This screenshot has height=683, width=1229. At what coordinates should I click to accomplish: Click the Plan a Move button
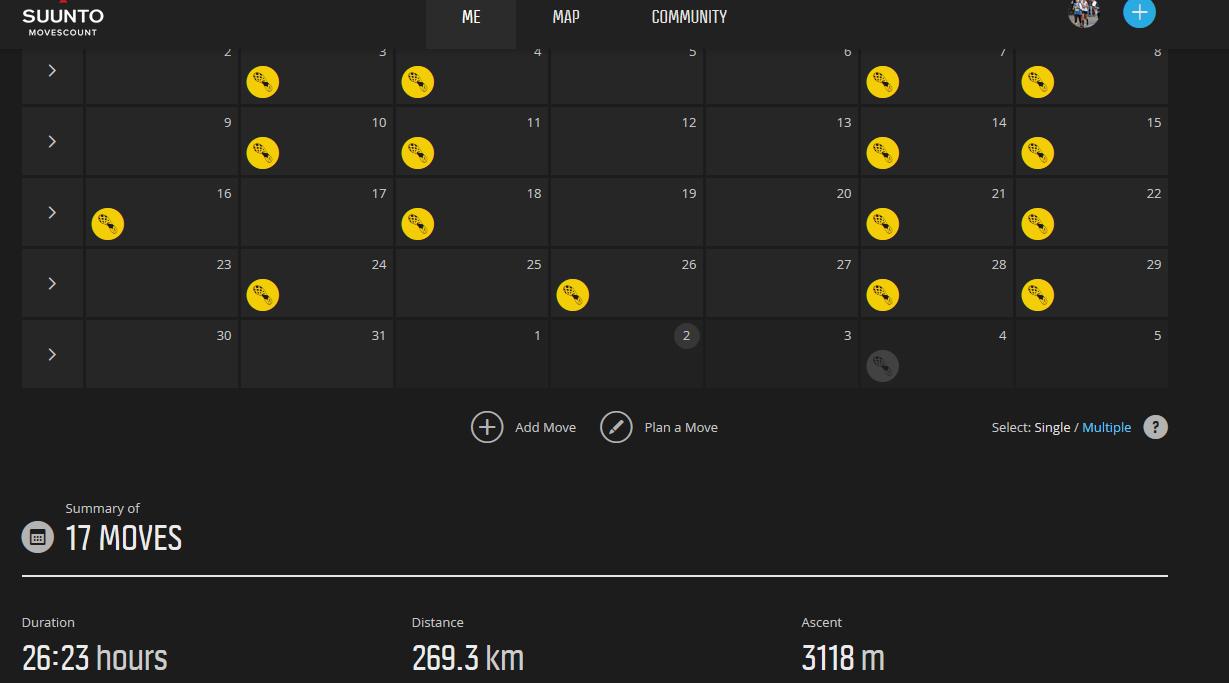659,427
